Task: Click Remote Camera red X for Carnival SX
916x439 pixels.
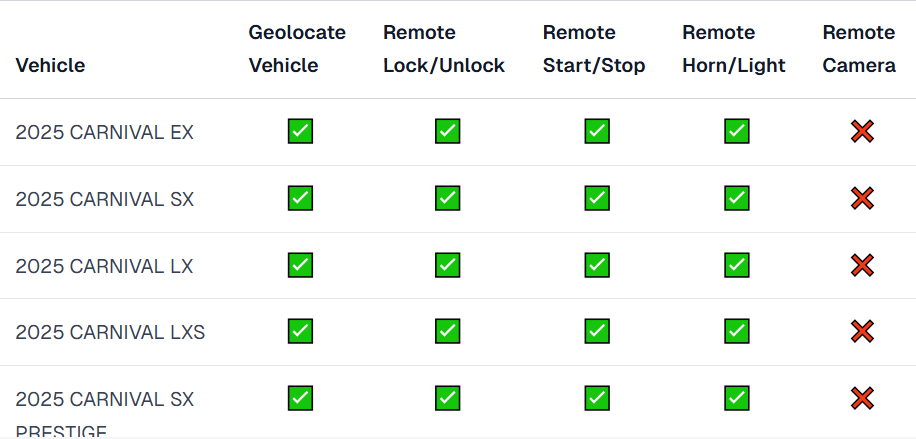Action: [x=862, y=198]
